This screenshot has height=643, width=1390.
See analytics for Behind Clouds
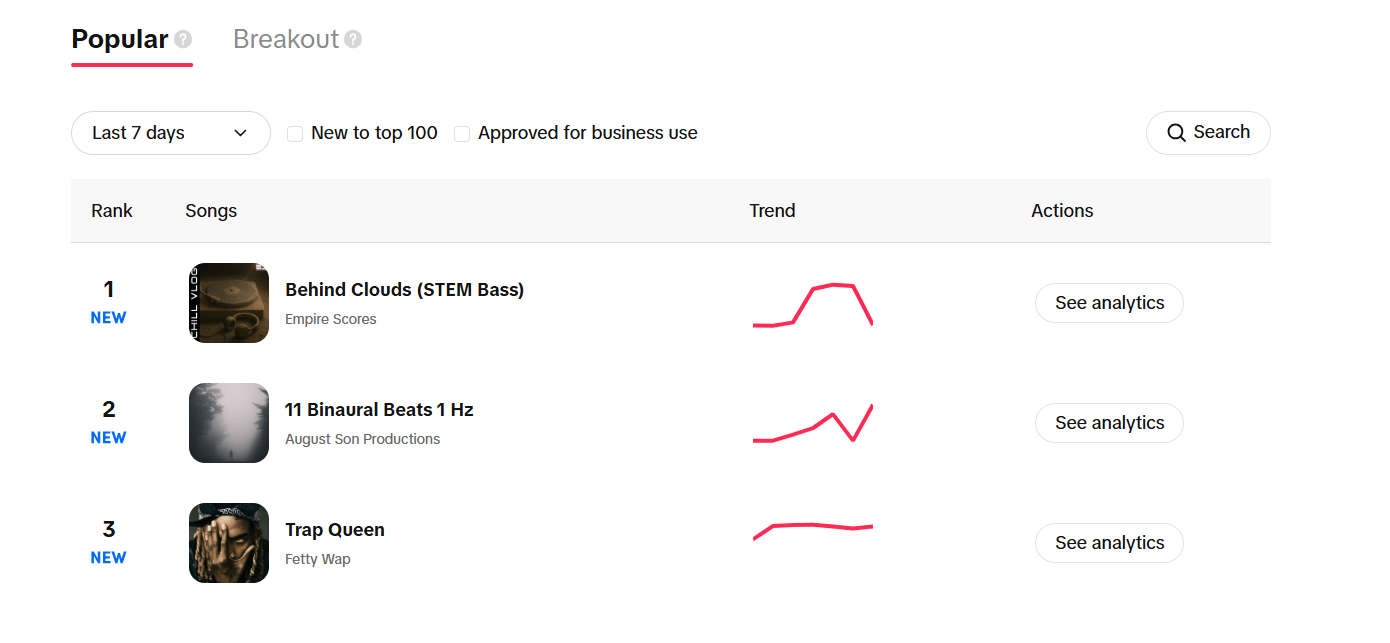[x=1109, y=303]
